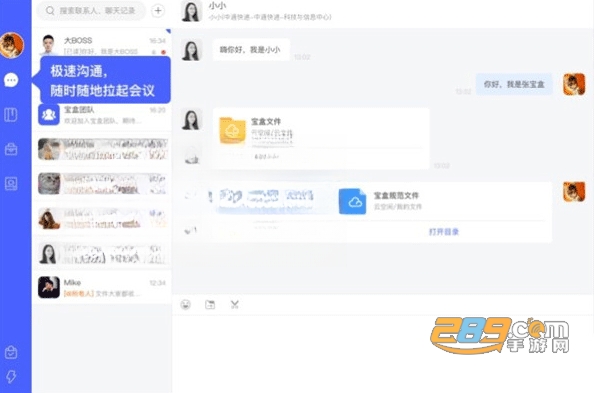Click the lightning bolt icon at sidebar bottom
Viewport: 594px width, 393px height.
(x=11, y=376)
